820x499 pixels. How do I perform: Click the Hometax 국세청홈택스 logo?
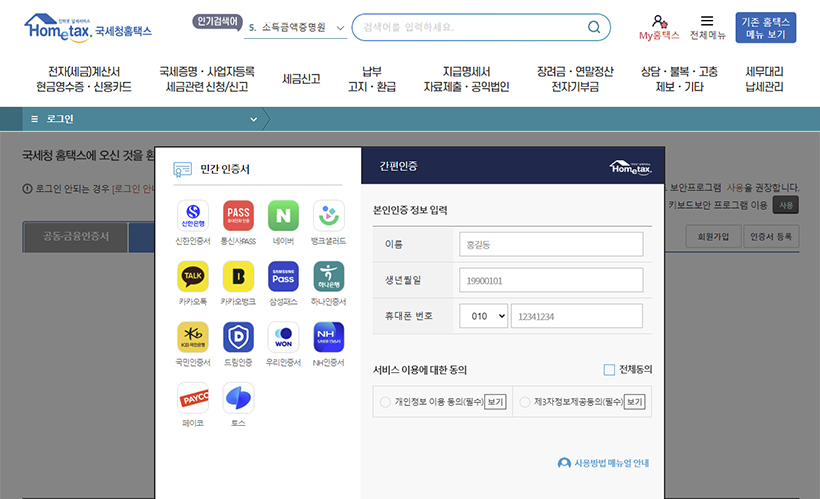[88, 27]
